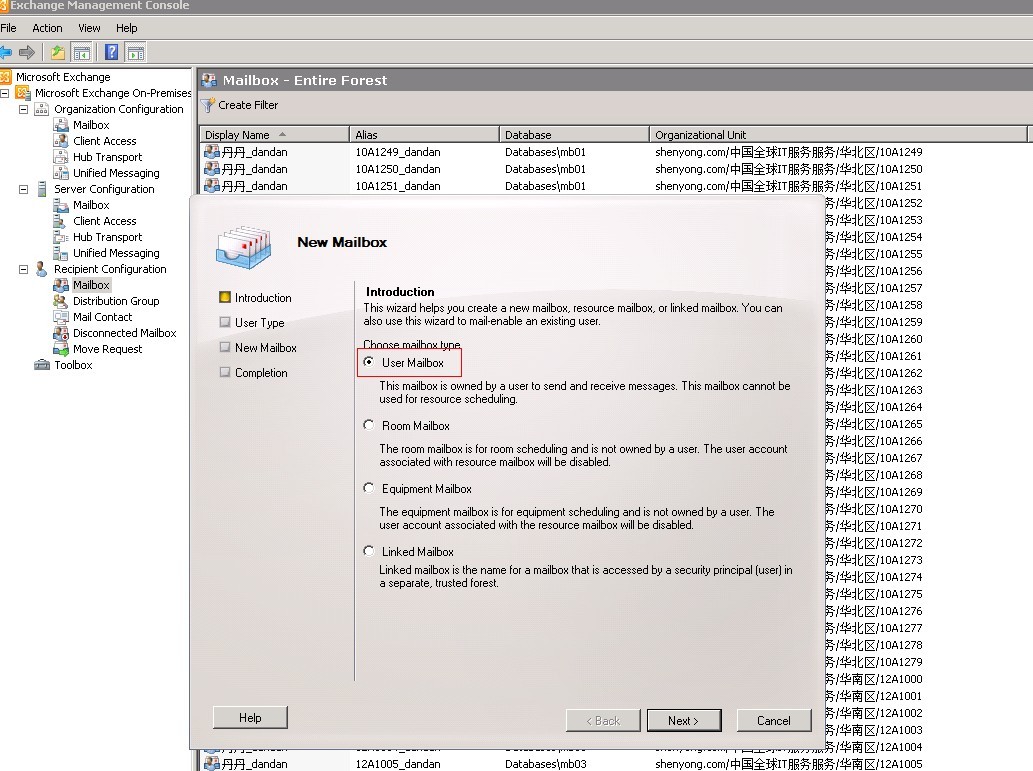Click the Organization Configuration node icon

pos(42,109)
